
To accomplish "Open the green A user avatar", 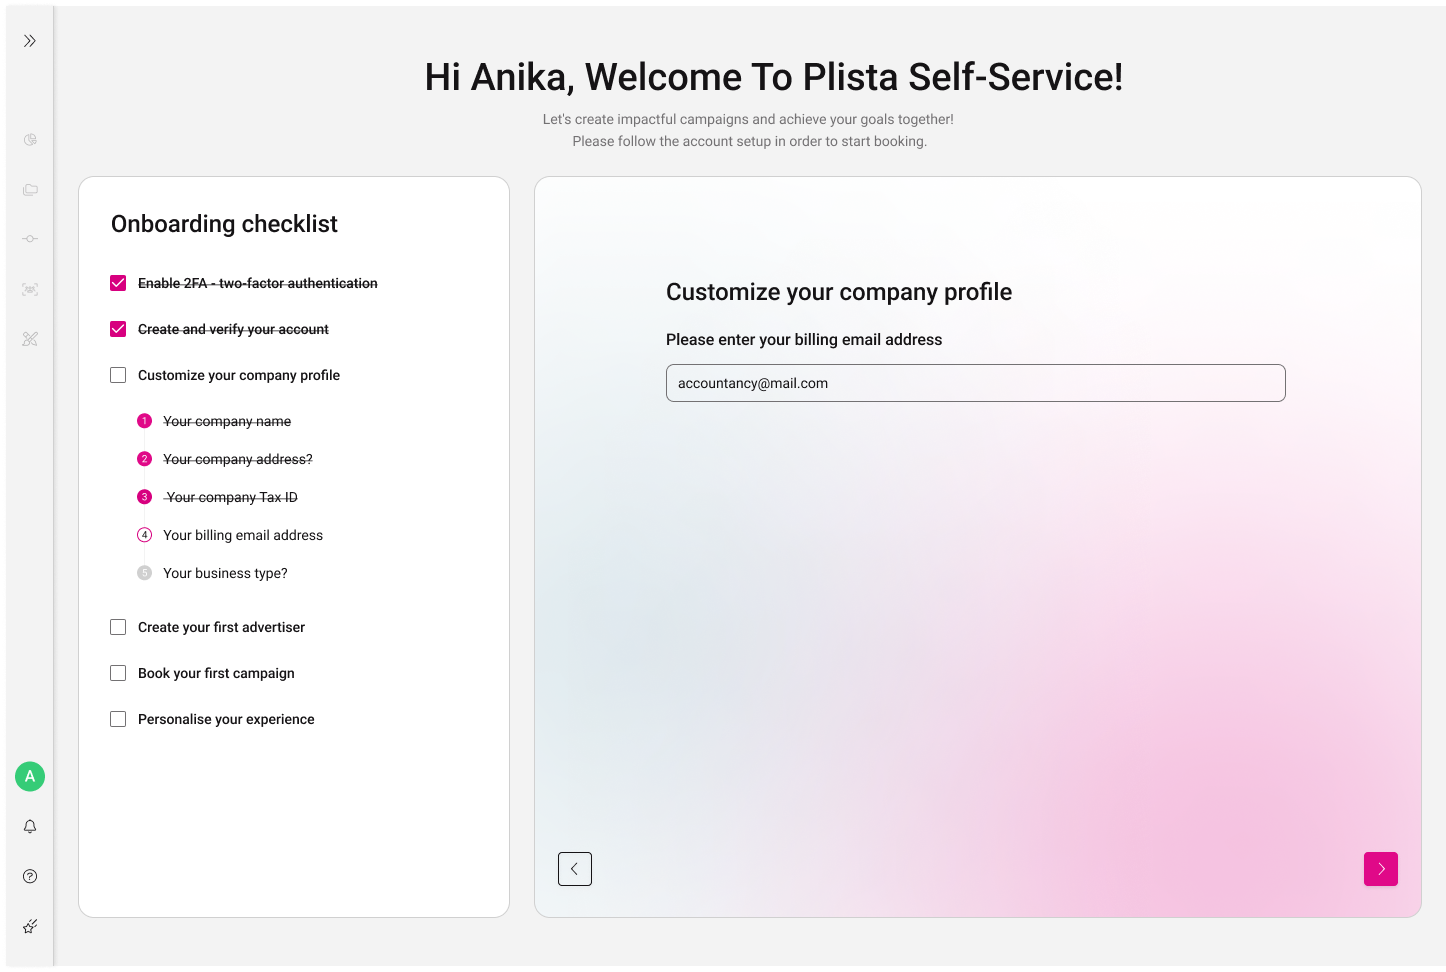I will click(x=30, y=776).
